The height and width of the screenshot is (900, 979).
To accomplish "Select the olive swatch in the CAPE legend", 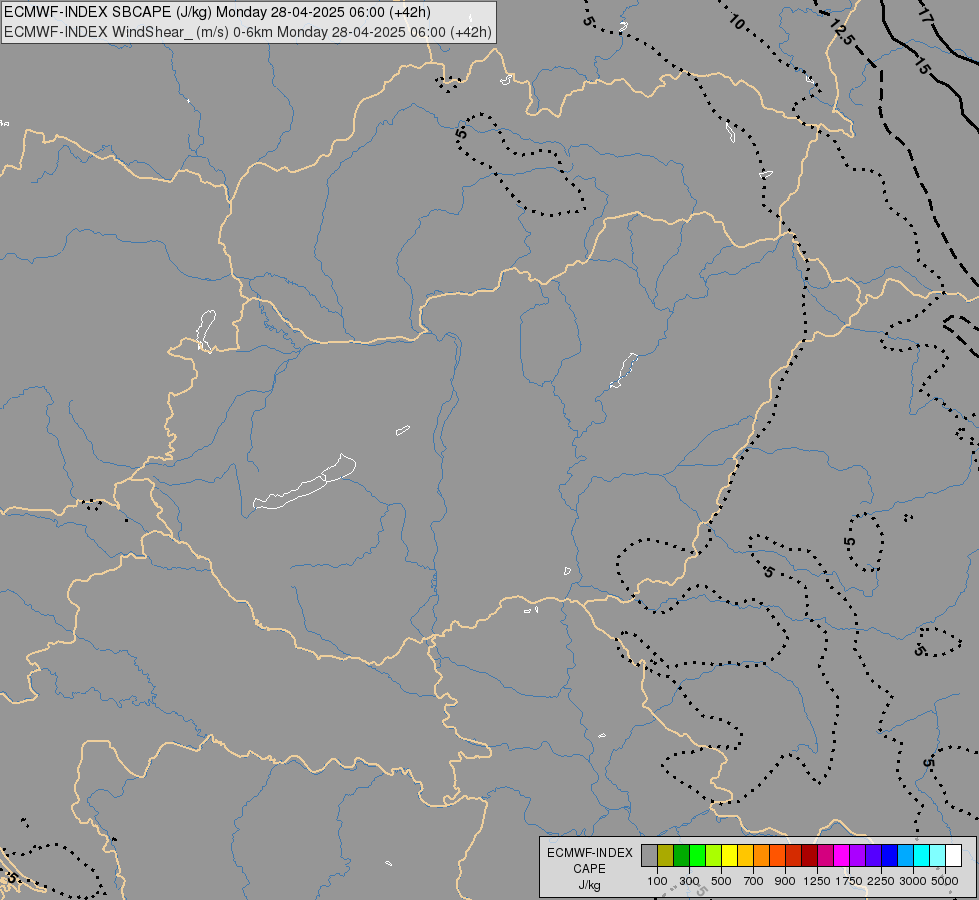I will click(666, 856).
